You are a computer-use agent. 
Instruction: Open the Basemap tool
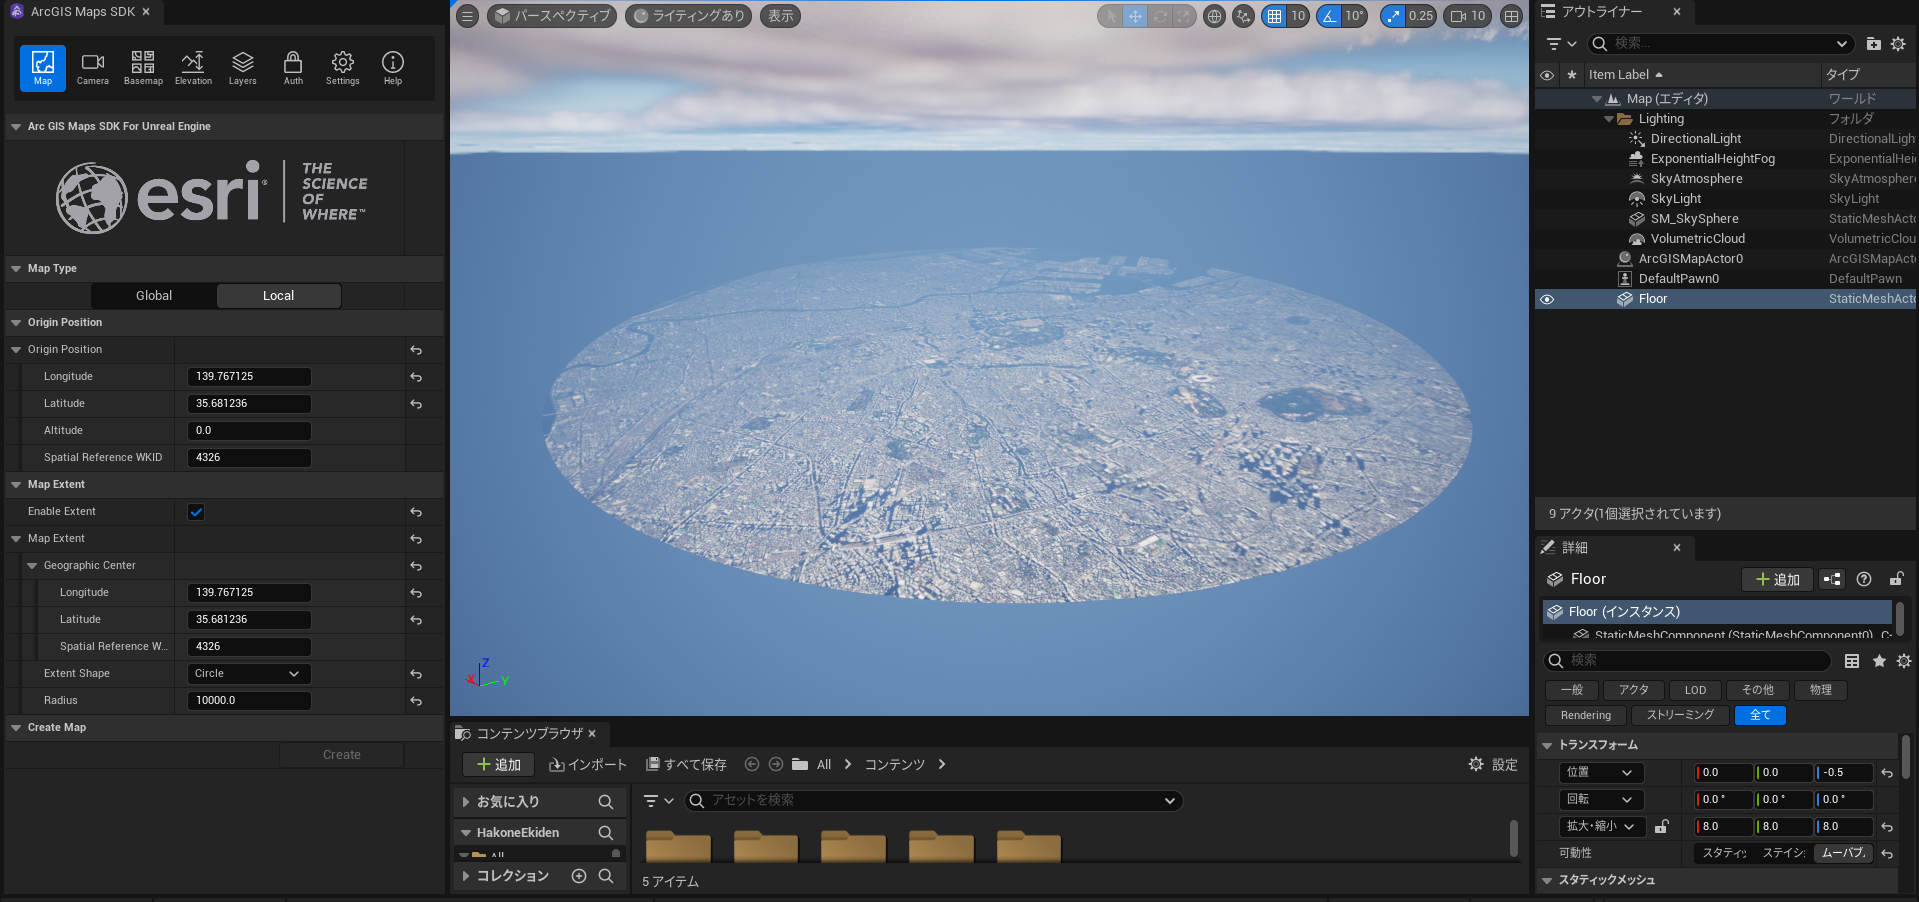[x=143, y=68]
